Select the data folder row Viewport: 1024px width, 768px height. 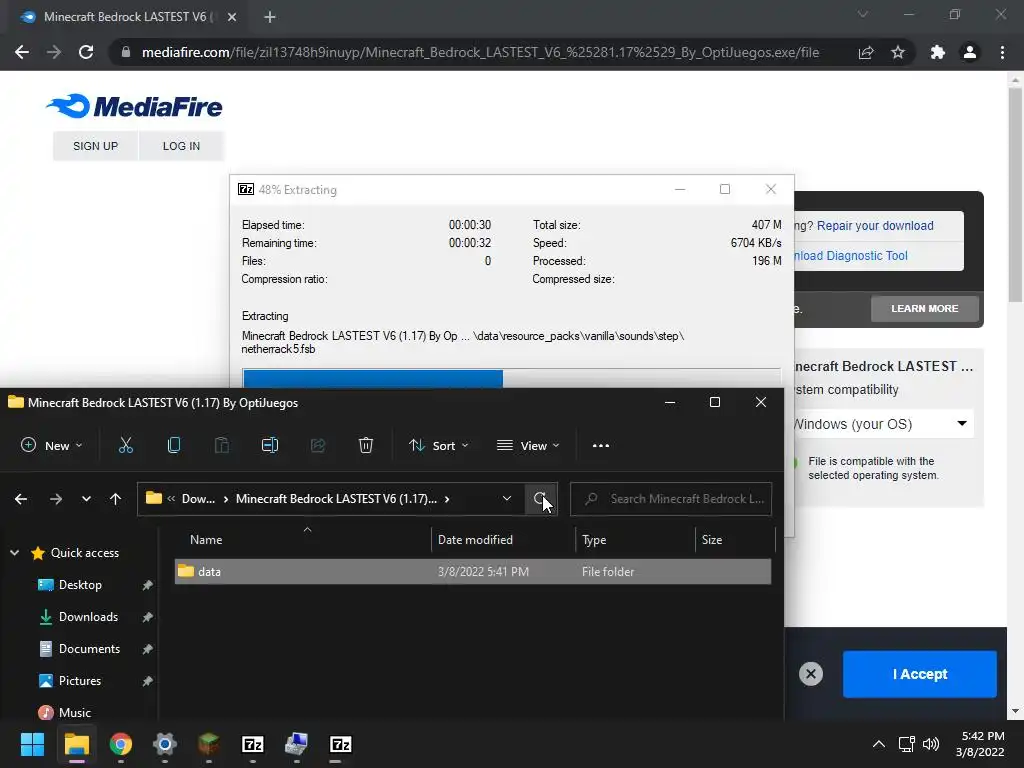pyautogui.click(x=473, y=571)
